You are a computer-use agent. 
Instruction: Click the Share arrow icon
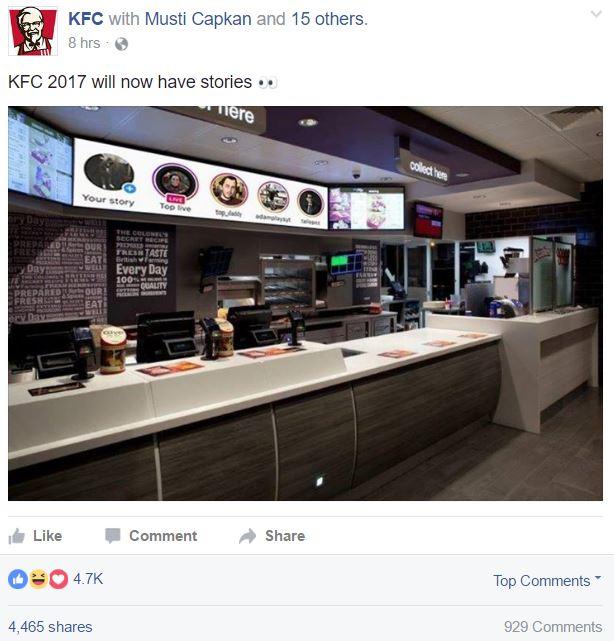248,536
